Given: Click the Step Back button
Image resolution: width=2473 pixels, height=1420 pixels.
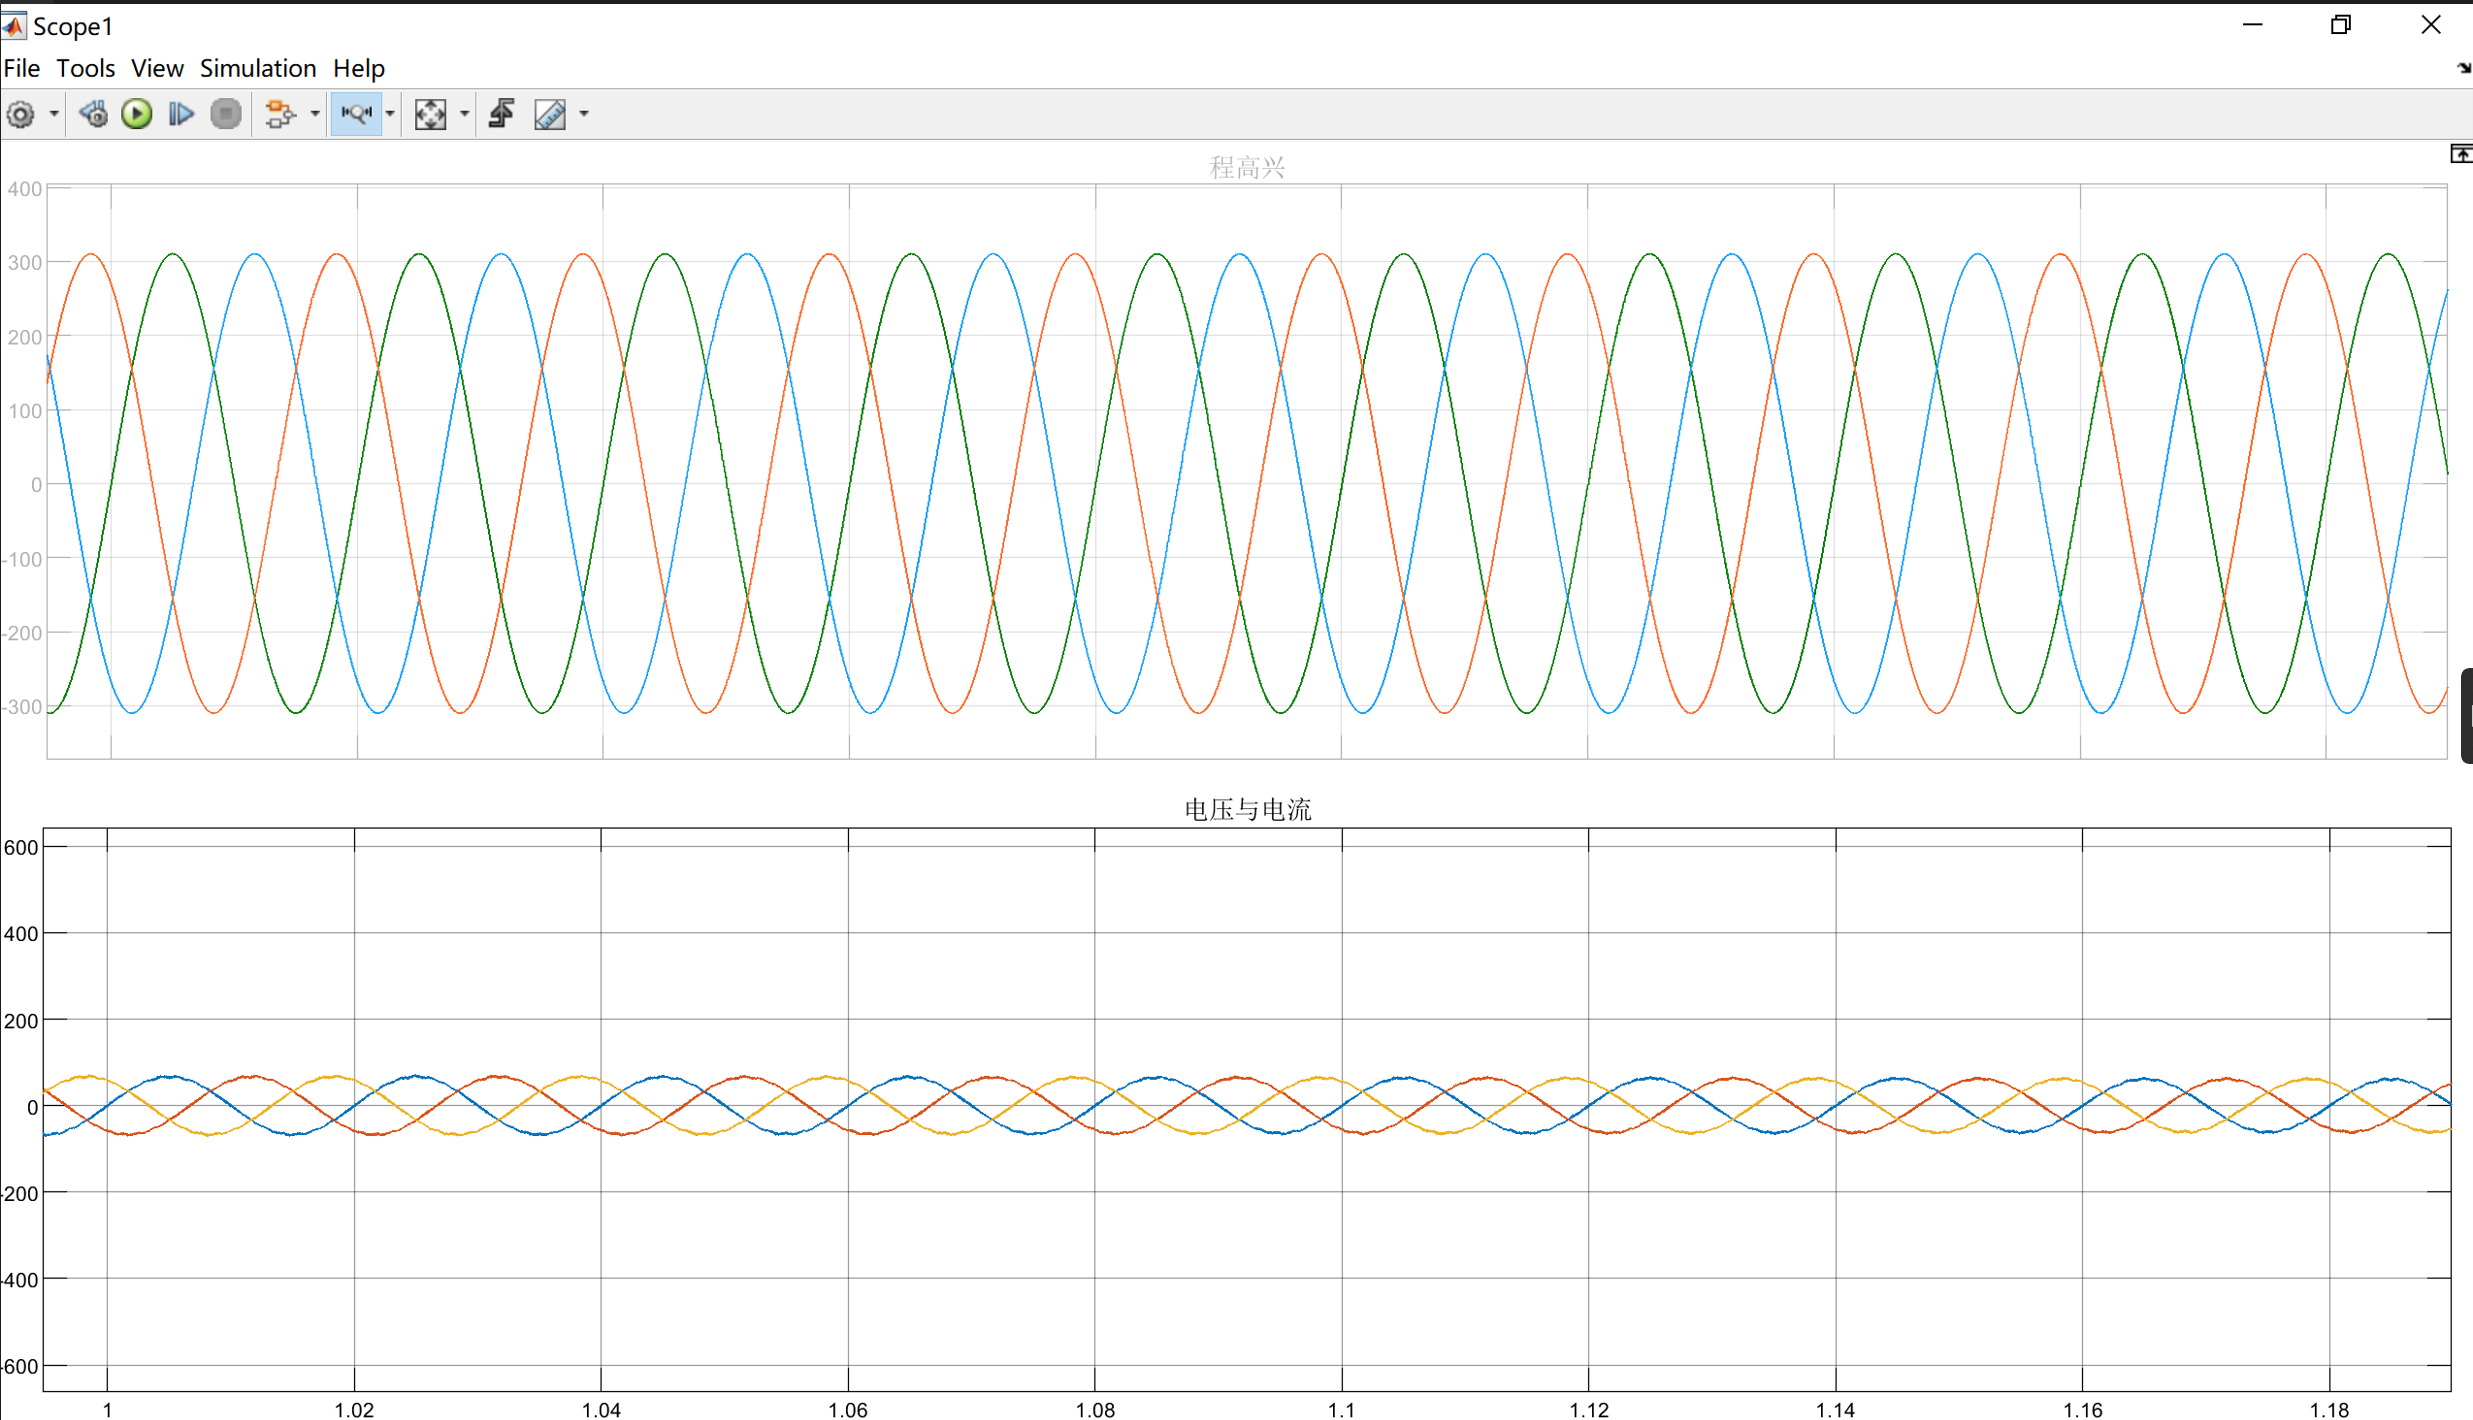Looking at the screenshot, I should tap(94, 114).
